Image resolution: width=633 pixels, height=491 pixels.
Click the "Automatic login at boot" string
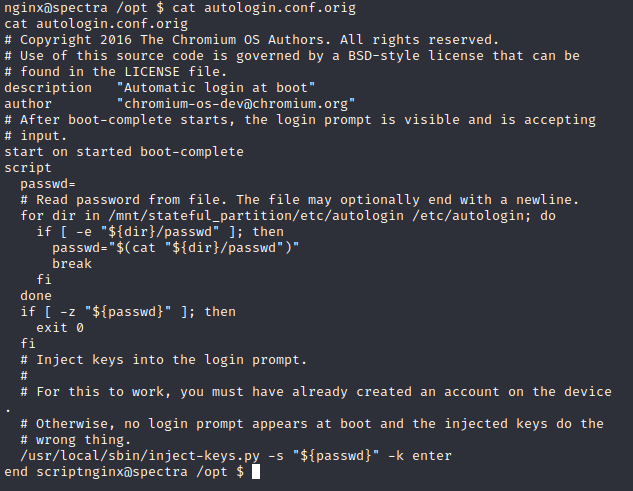(x=216, y=88)
